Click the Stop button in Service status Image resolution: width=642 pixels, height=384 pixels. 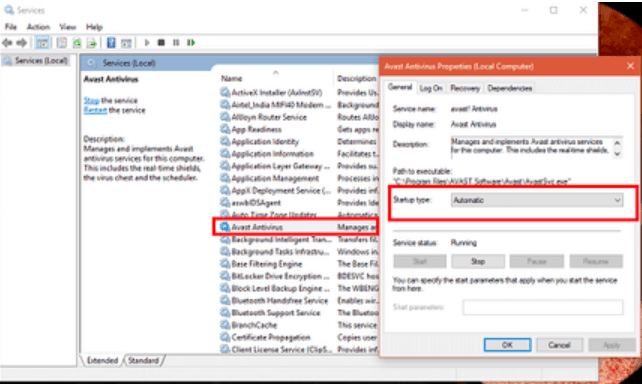coord(478,261)
